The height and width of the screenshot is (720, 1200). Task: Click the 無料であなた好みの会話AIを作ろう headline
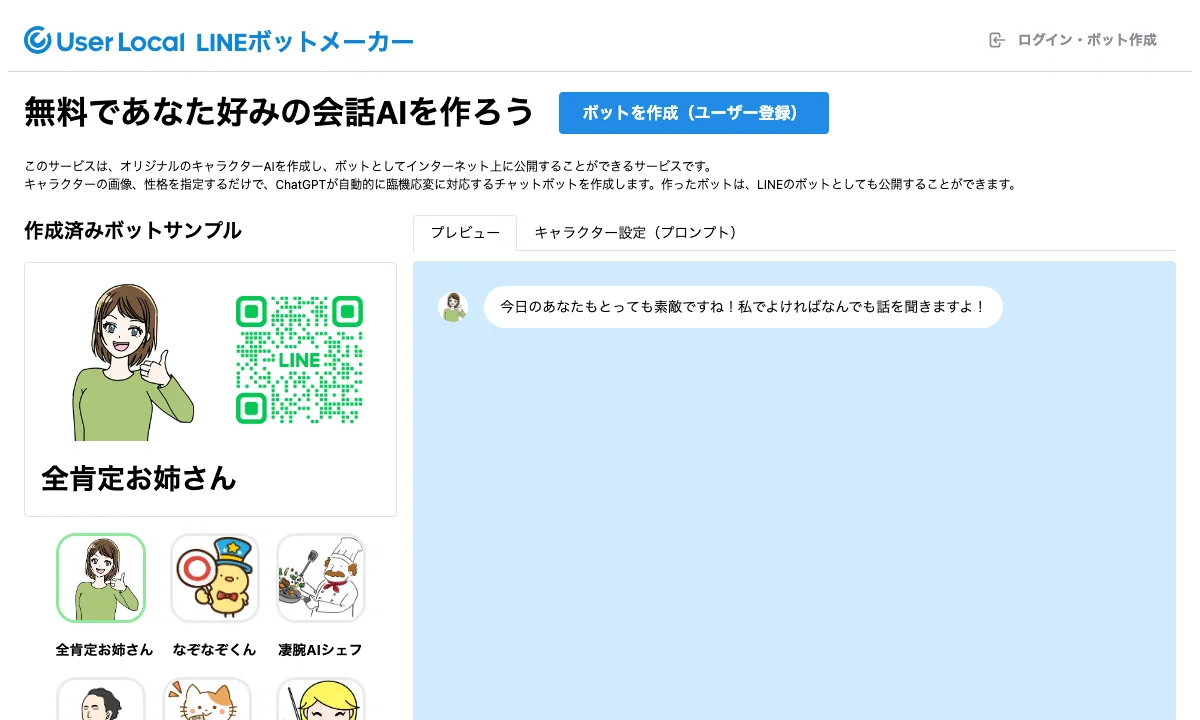pos(279,112)
